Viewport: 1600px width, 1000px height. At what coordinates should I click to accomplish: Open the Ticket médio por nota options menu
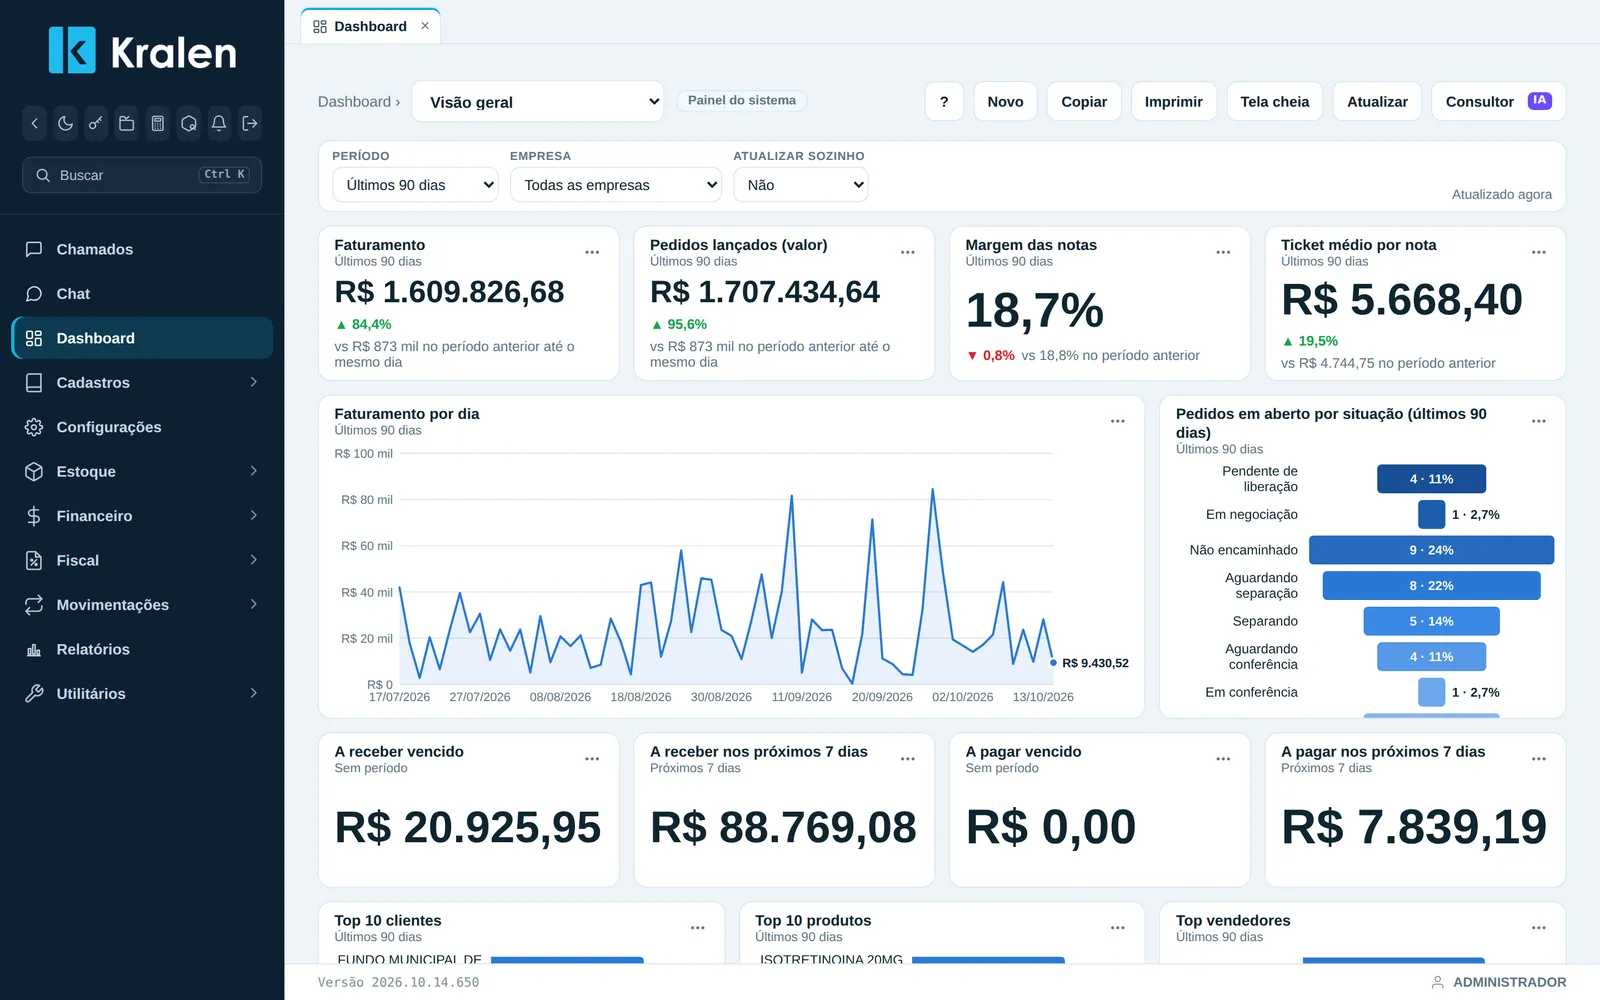click(1539, 252)
